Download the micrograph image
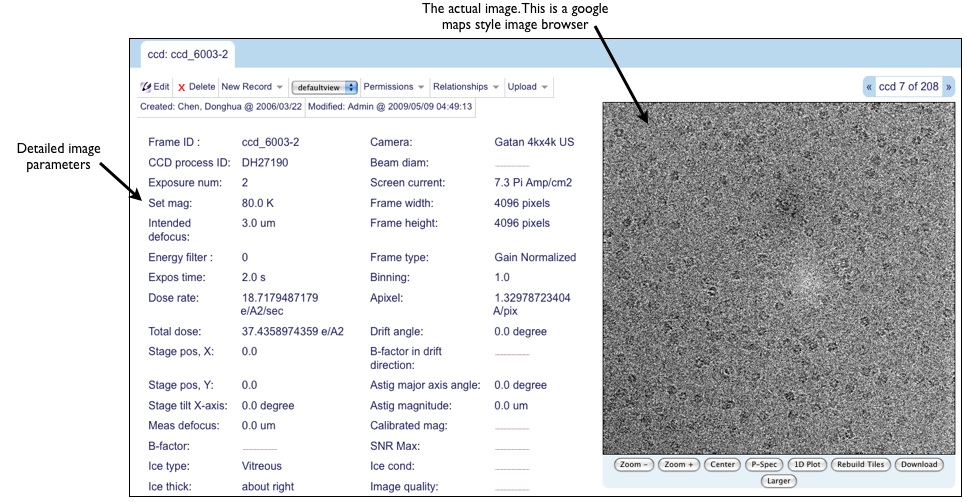This screenshot has height=502, width=967. click(x=917, y=464)
